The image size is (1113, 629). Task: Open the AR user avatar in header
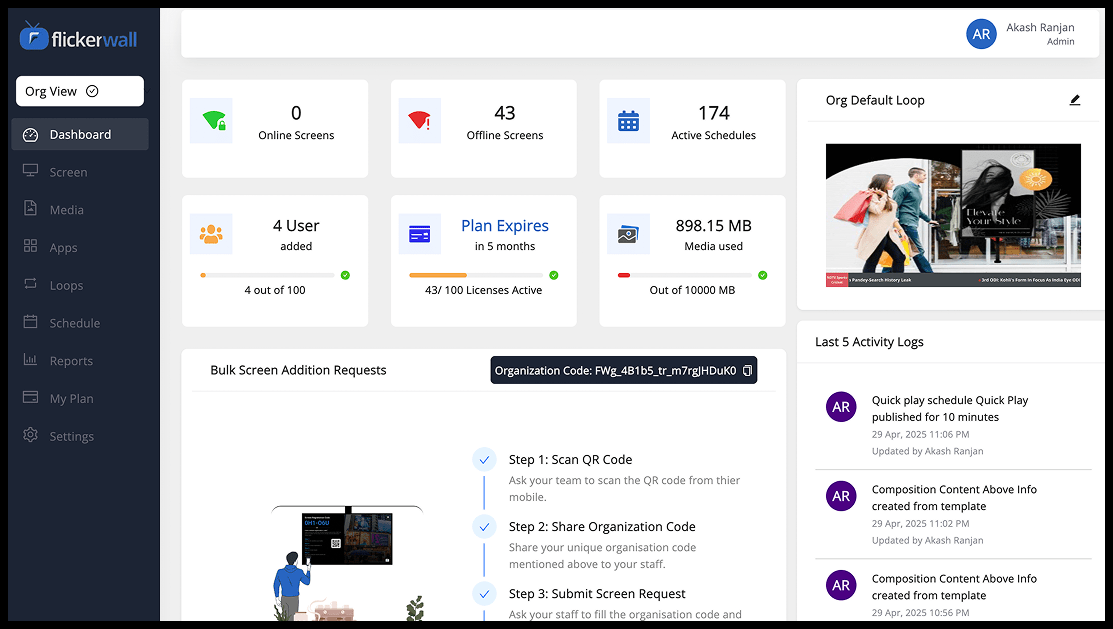tap(981, 34)
